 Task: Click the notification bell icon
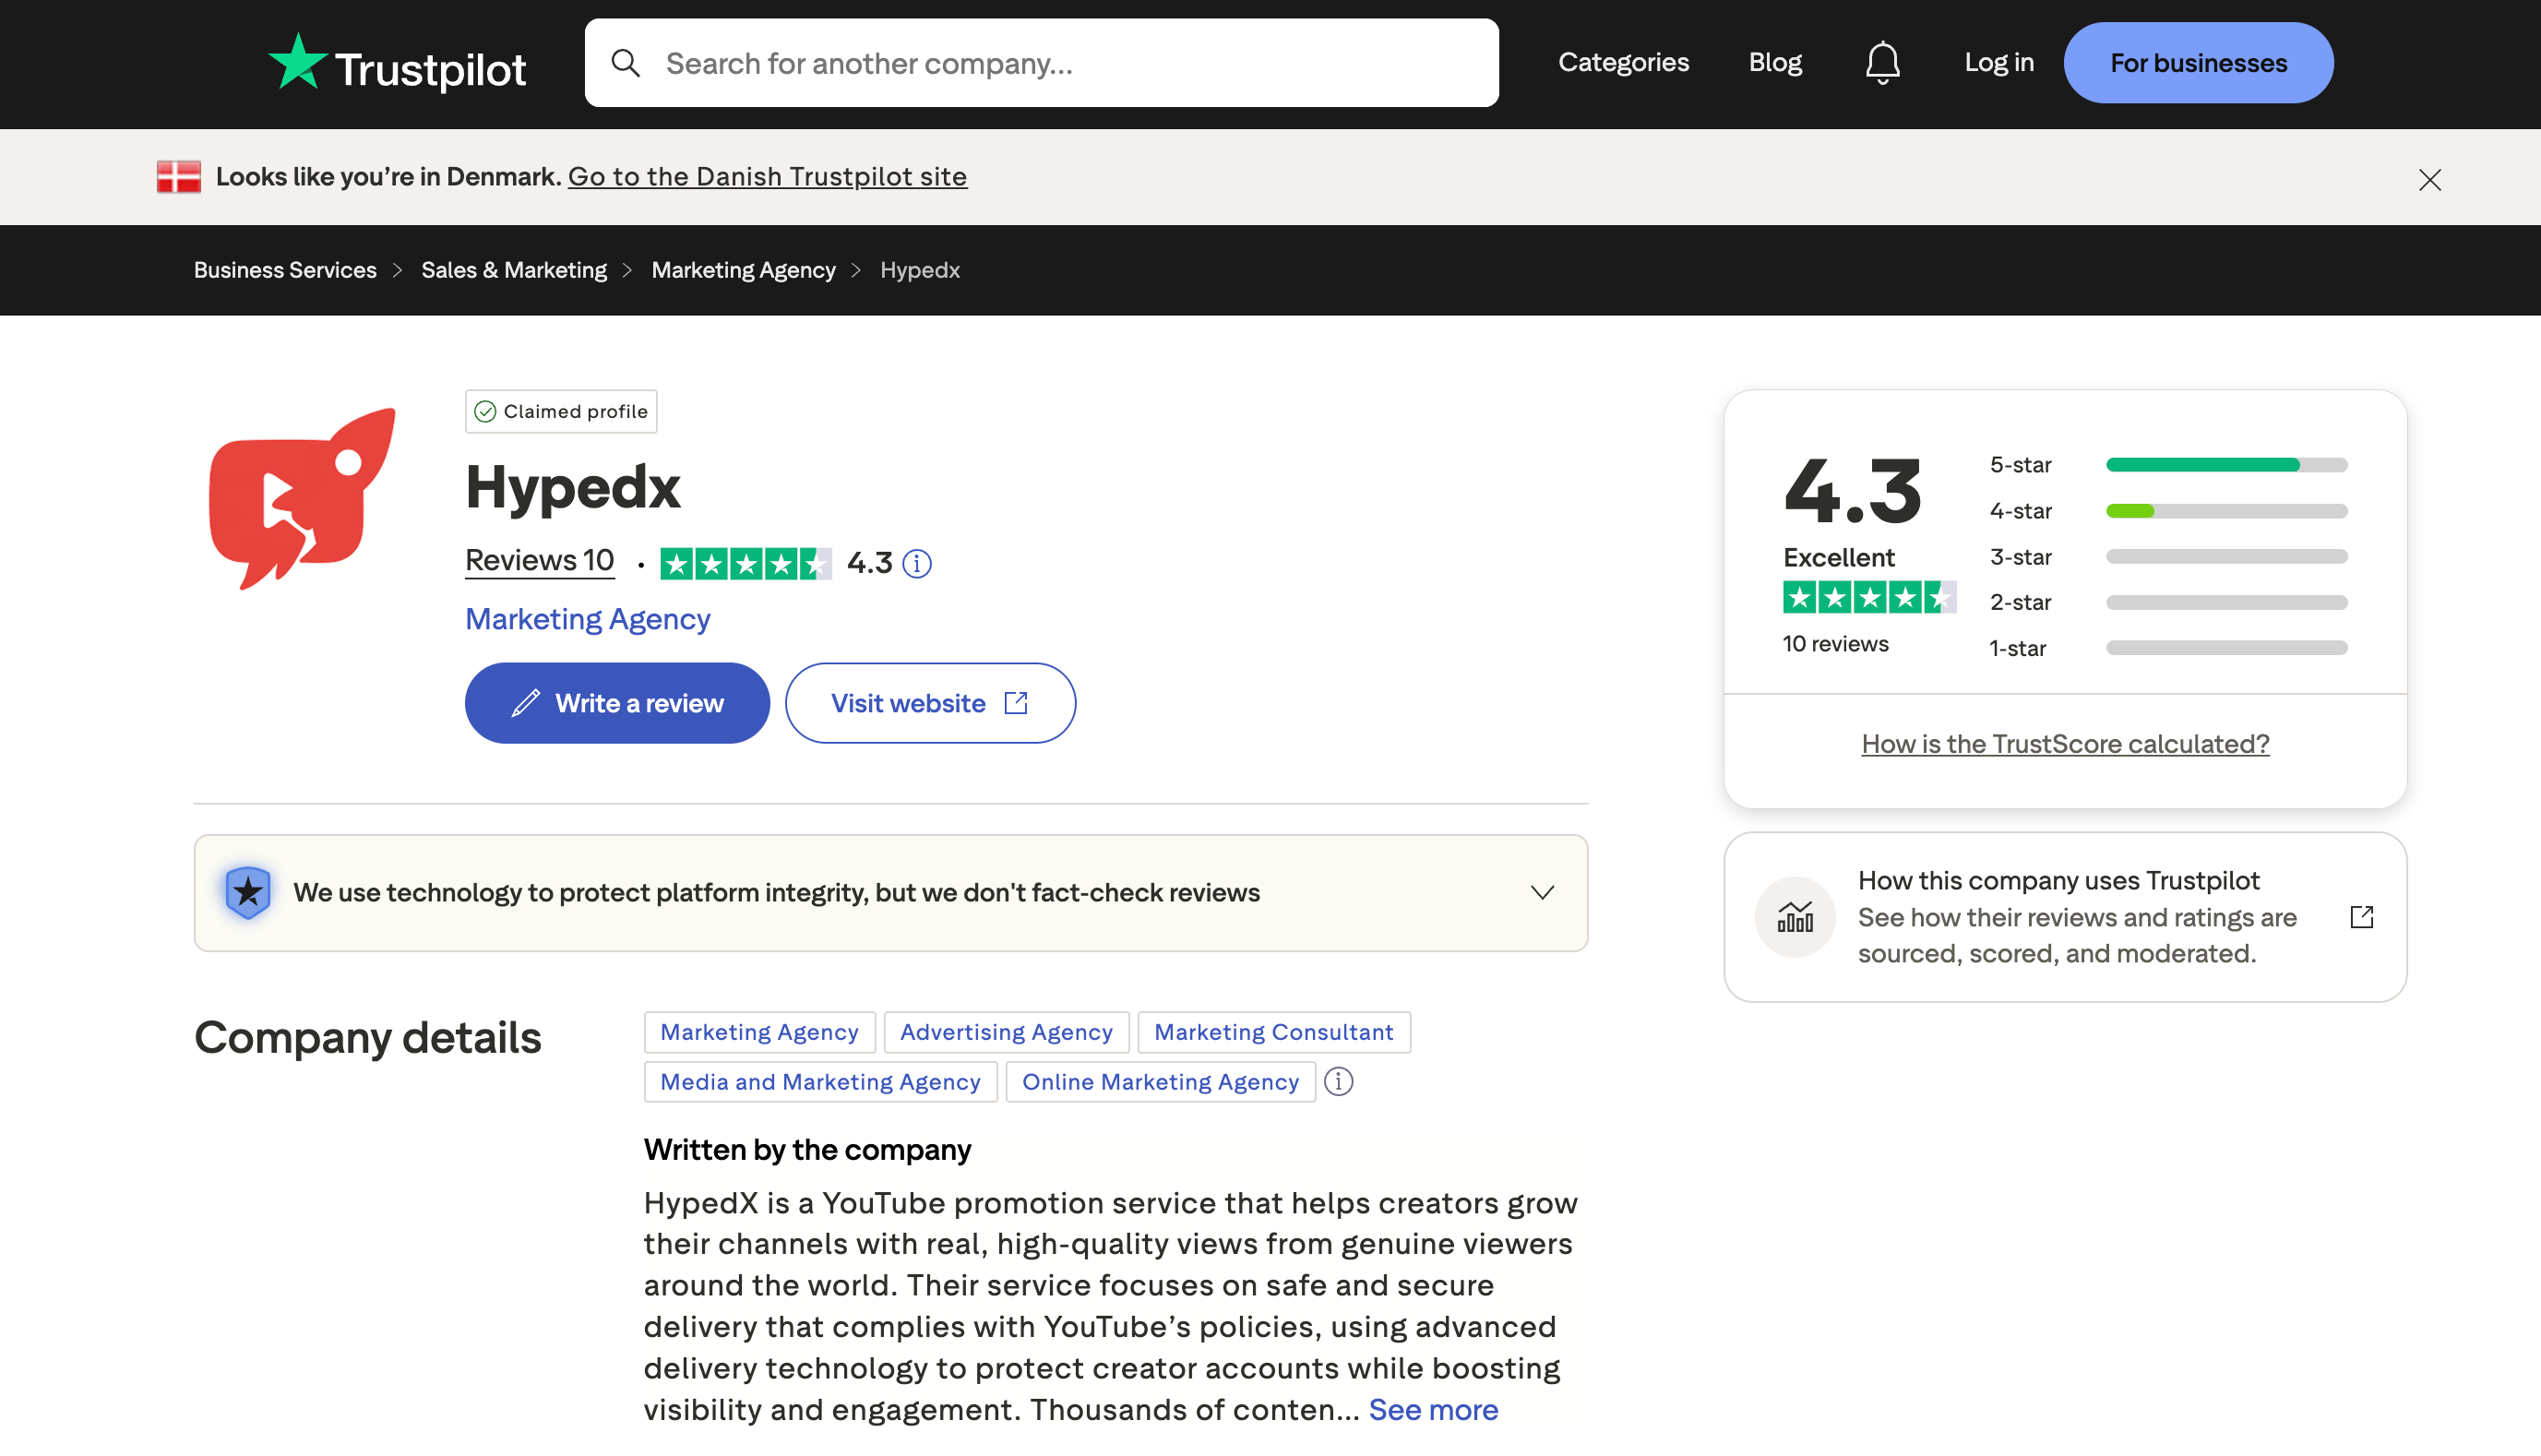tap(1882, 63)
